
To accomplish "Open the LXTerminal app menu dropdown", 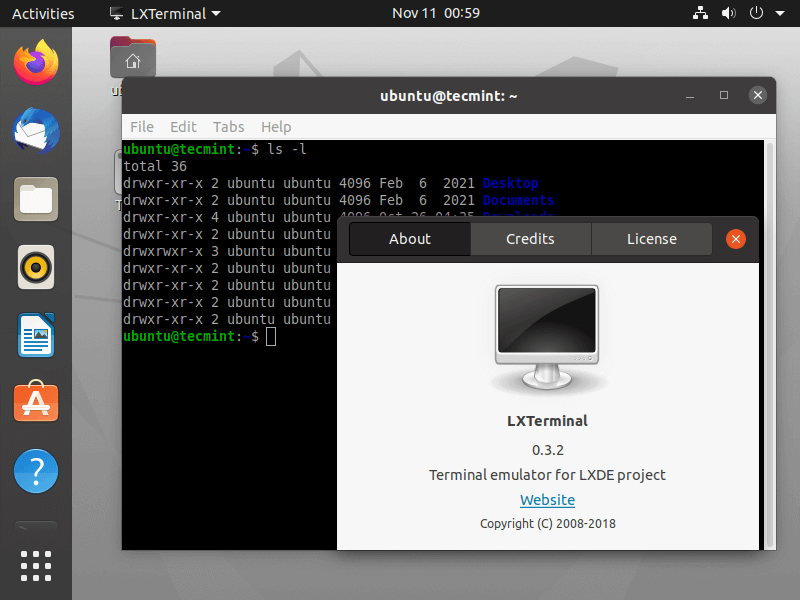I will 165,14.
